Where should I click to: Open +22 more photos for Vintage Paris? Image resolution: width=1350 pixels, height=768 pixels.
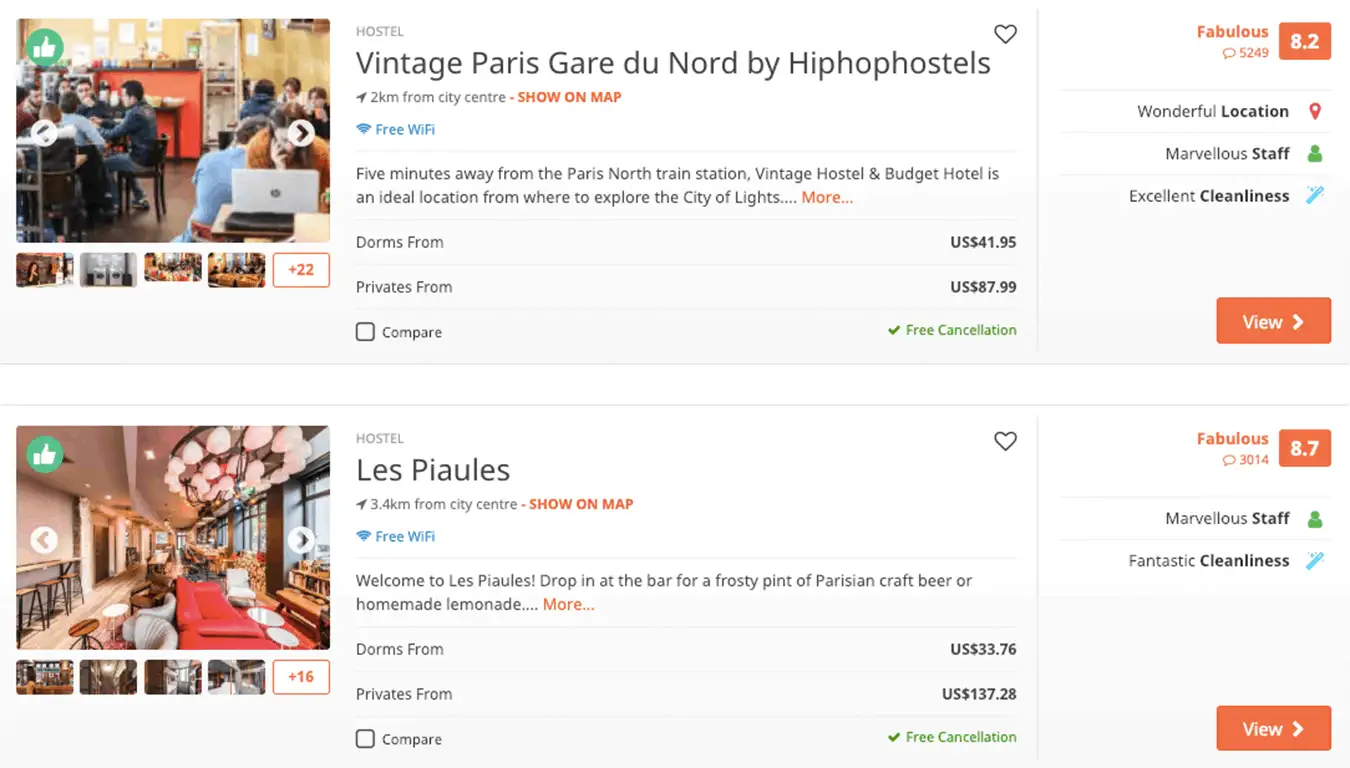point(301,270)
